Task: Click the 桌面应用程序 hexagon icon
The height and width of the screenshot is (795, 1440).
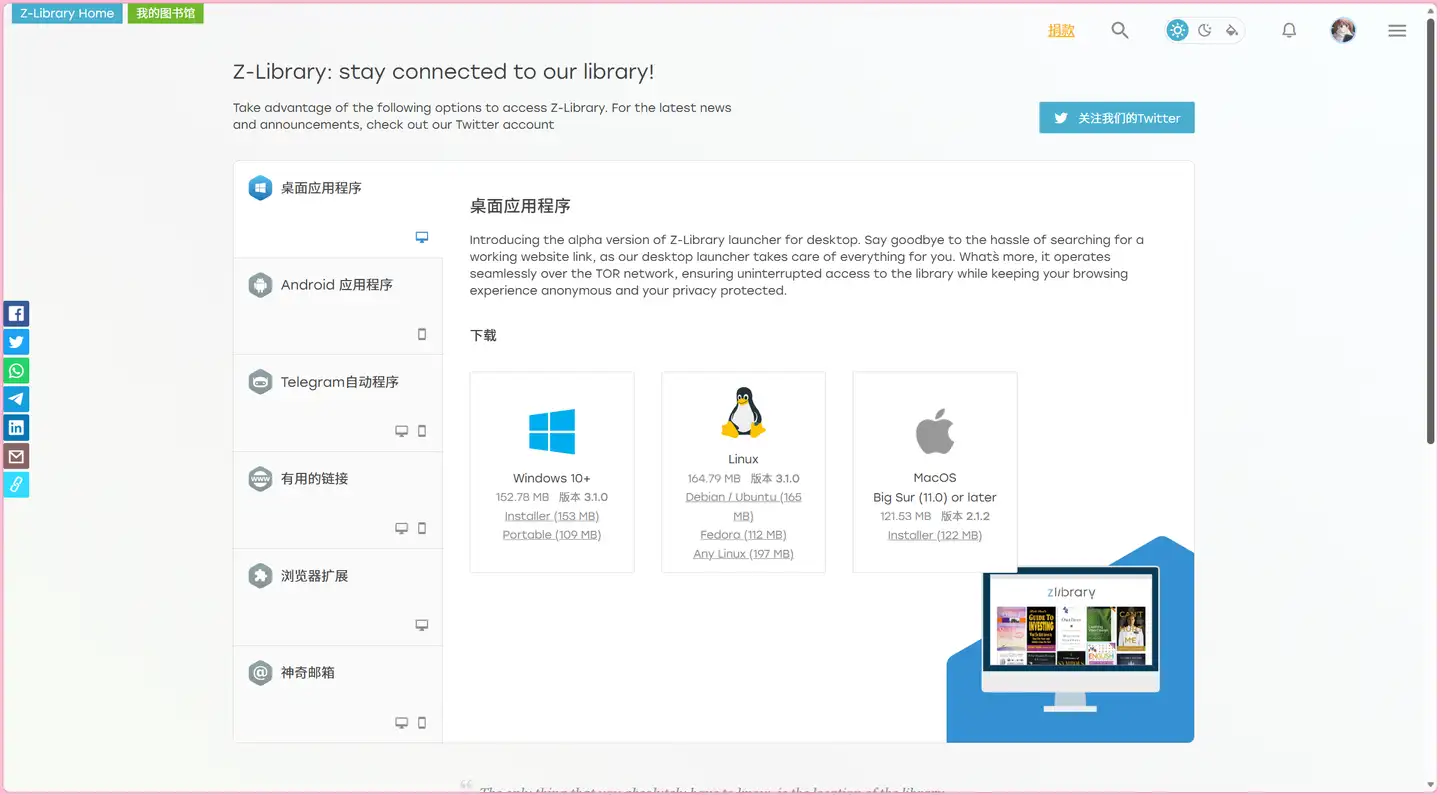Action: pos(260,188)
